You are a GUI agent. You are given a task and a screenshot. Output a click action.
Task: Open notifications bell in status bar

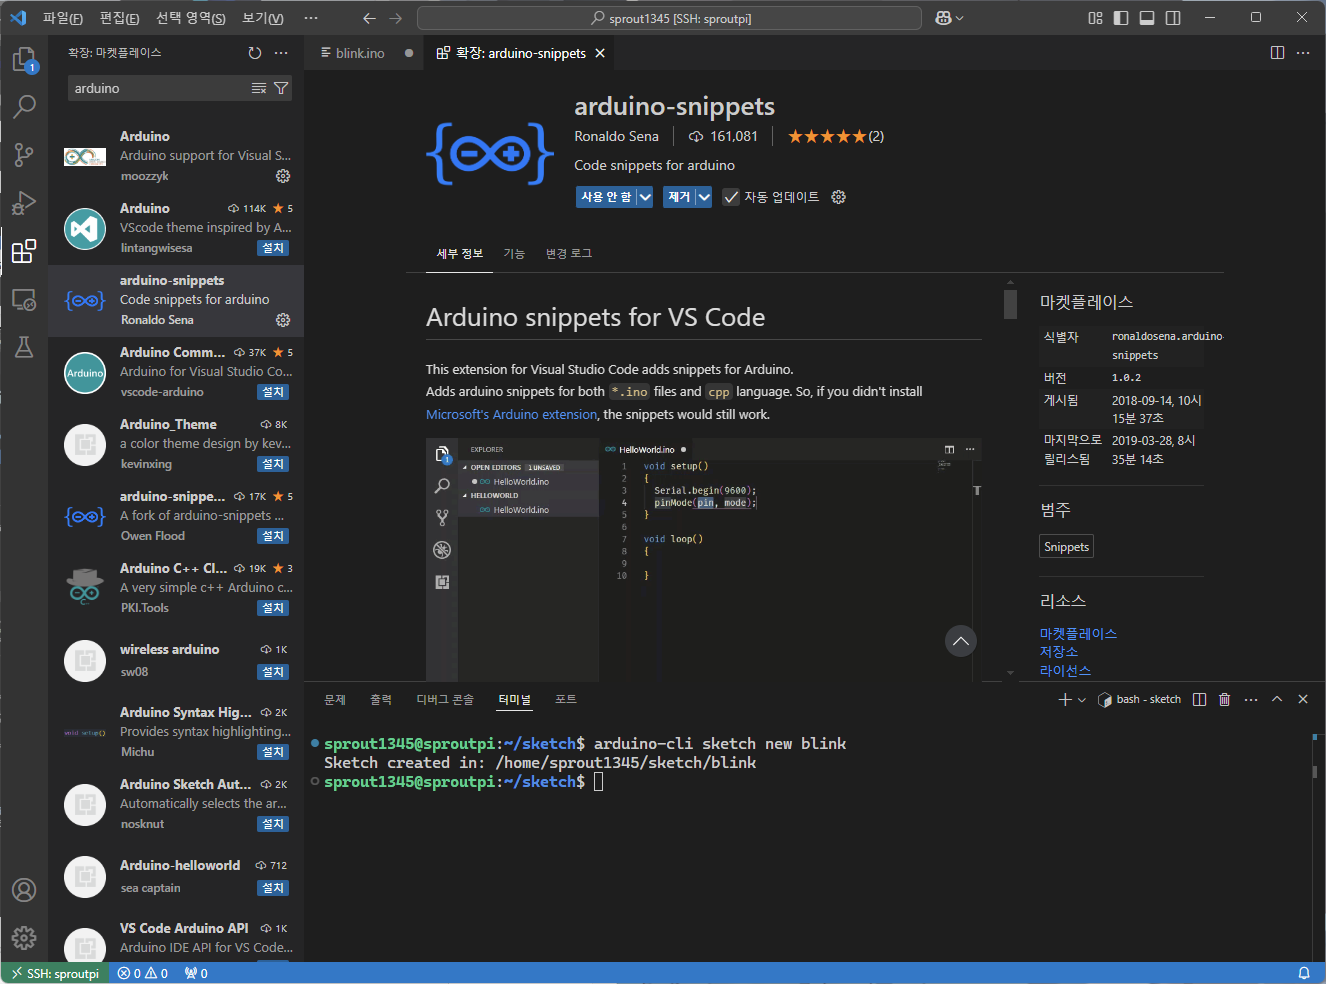(x=1304, y=973)
